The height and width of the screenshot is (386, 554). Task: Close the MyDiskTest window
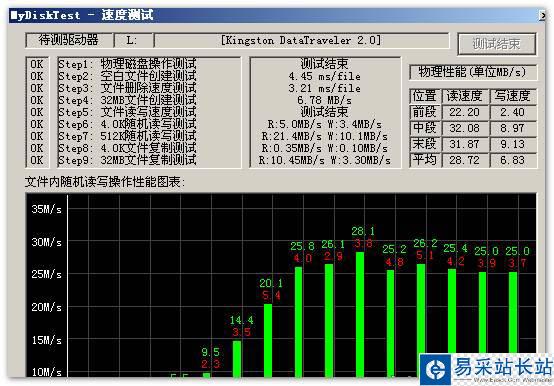(542, 16)
